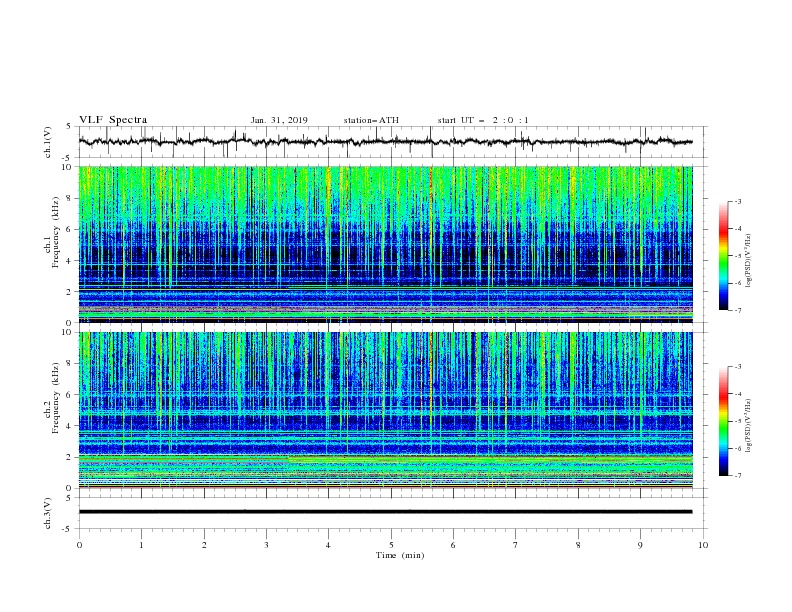This screenshot has height=612, width=792.
Task: Click the "-5" tick on ch.2 colorbar
Action: tap(737, 421)
